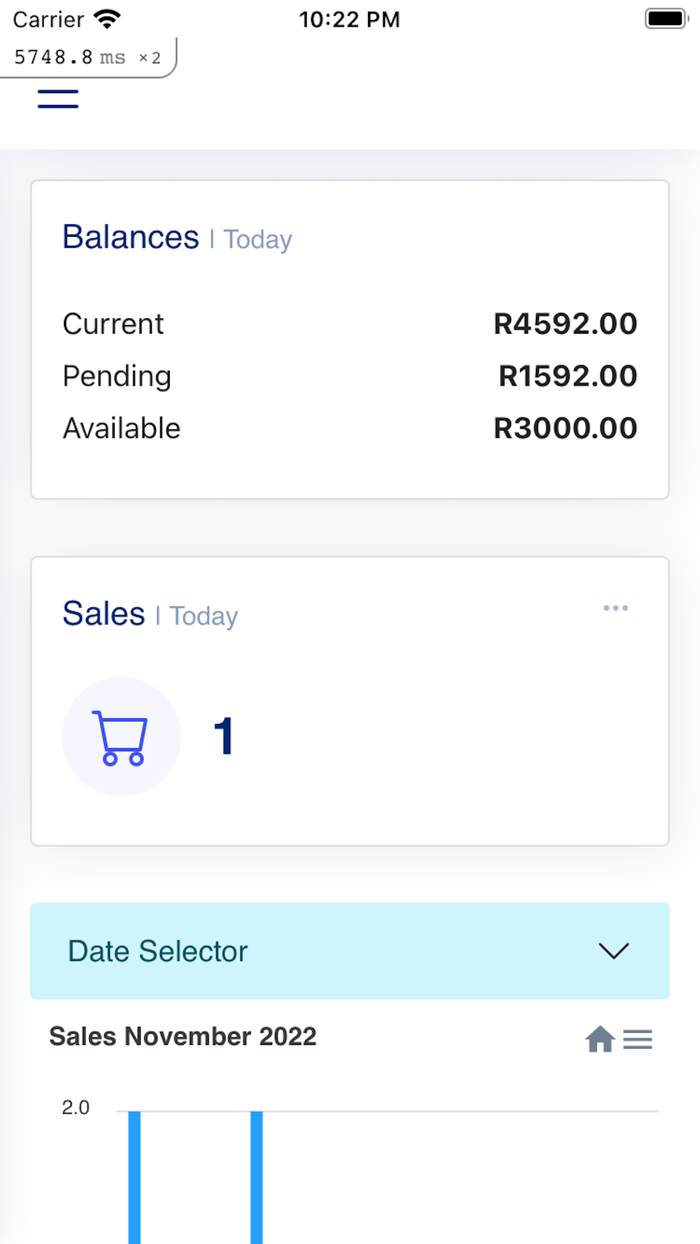Tap the battery indicator icon
Viewport: 700px width, 1244px height.
click(x=664, y=19)
